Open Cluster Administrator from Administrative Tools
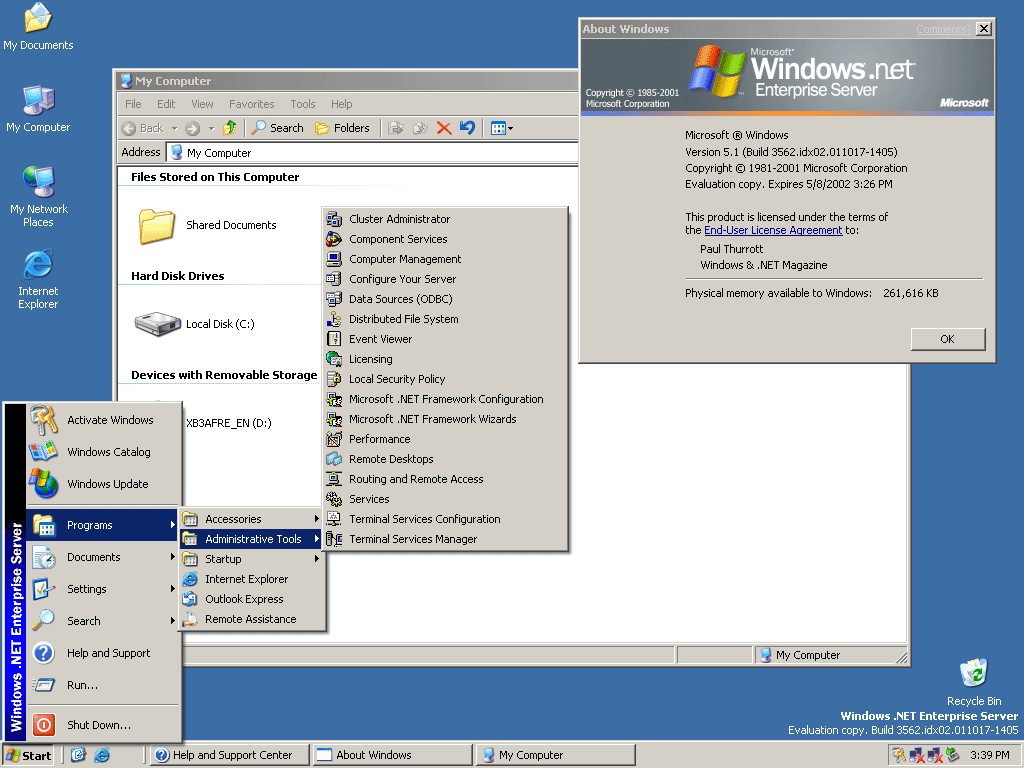The width and height of the screenshot is (1024, 768). click(x=445, y=219)
